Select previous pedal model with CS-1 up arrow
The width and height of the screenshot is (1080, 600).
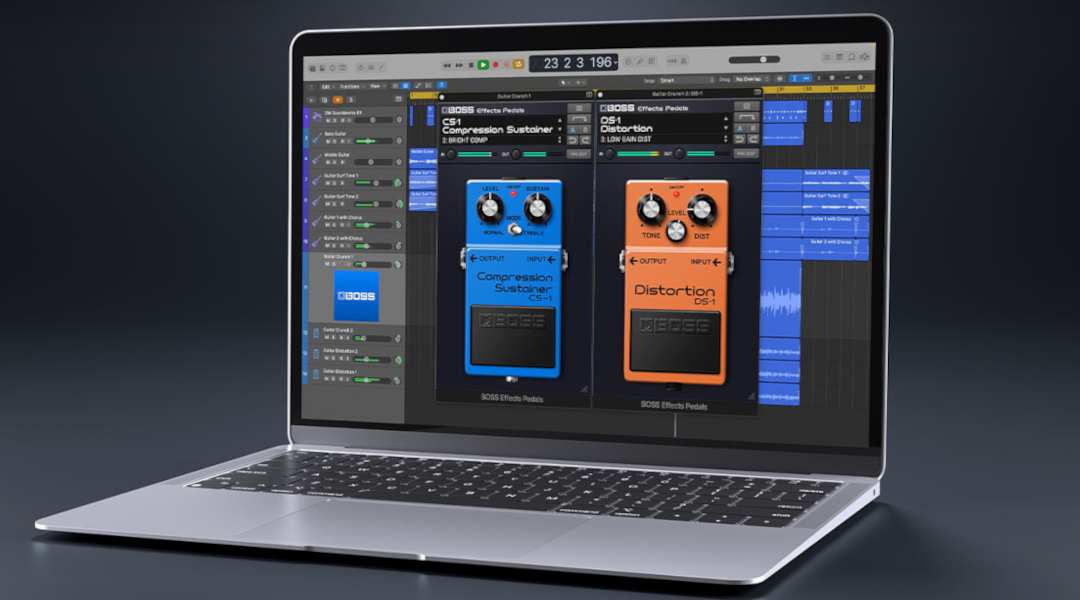click(559, 121)
